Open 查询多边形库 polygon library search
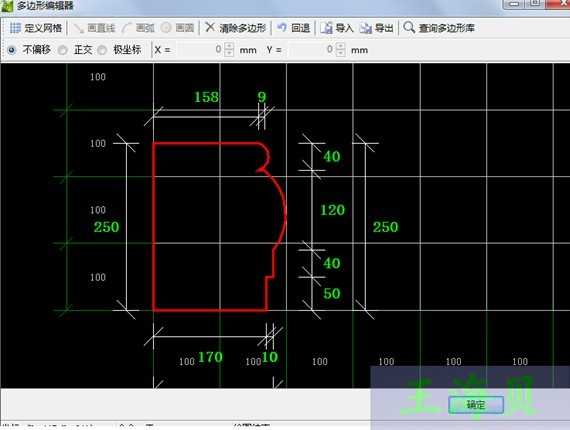This screenshot has height=430, width=570. pos(439,28)
